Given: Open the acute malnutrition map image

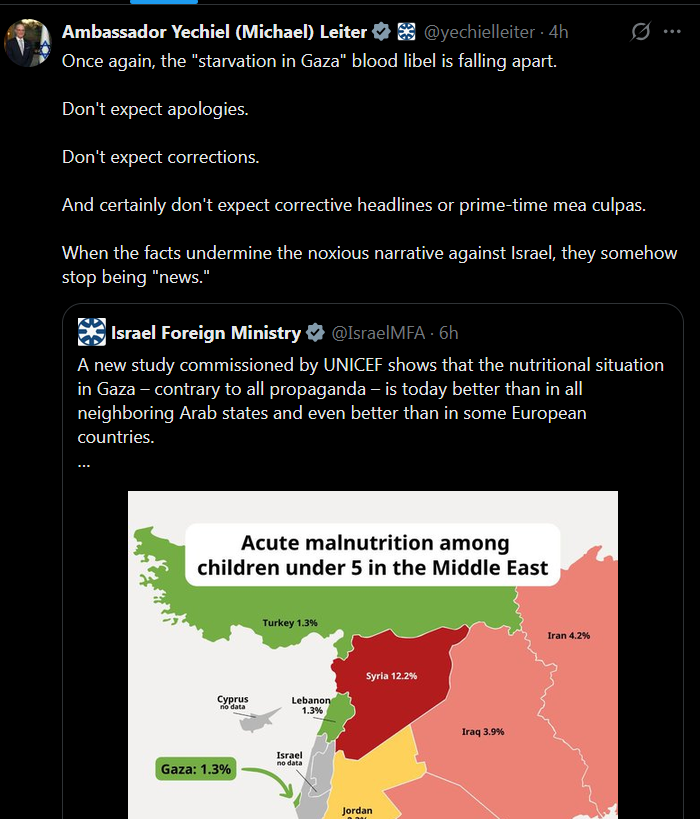Looking at the screenshot, I should click(x=372, y=655).
